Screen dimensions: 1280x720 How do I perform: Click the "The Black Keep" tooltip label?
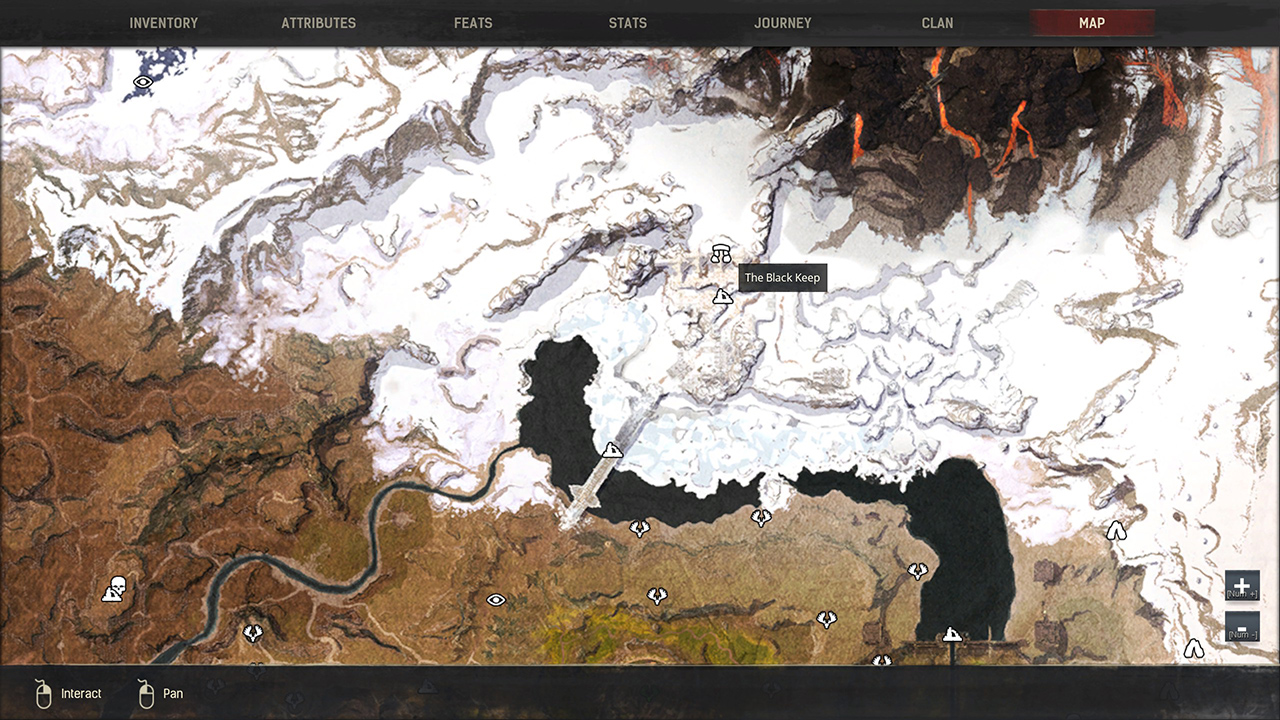pyautogui.click(x=782, y=278)
